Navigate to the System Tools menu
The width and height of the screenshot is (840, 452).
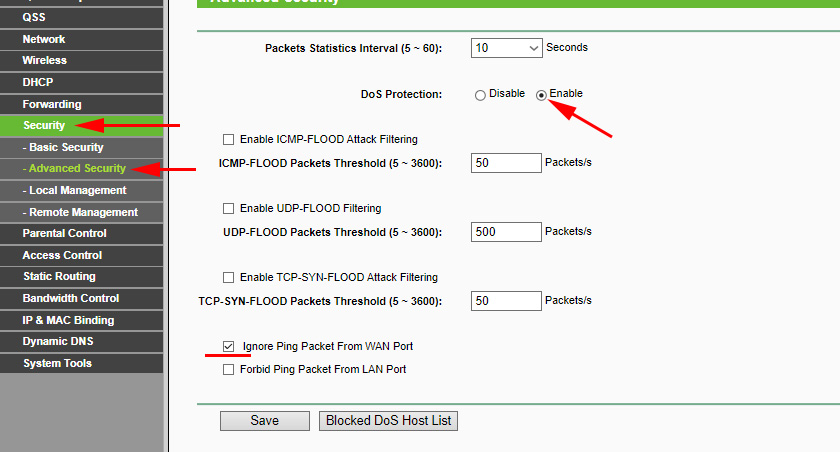(x=59, y=363)
